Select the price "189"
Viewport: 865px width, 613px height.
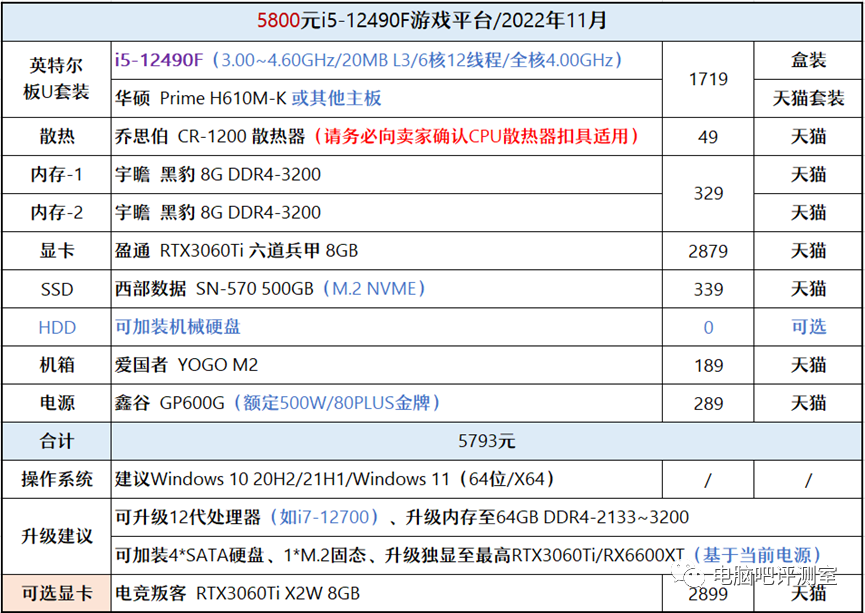pyautogui.click(x=708, y=365)
